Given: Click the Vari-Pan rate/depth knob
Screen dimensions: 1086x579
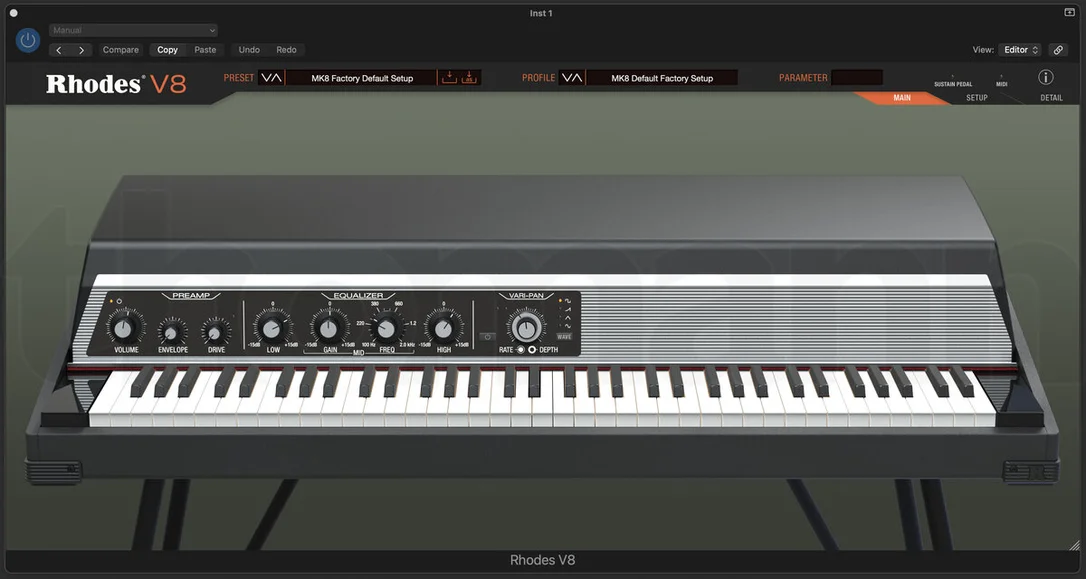Looking at the screenshot, I should pyautogui.click(x=526, y=328).
